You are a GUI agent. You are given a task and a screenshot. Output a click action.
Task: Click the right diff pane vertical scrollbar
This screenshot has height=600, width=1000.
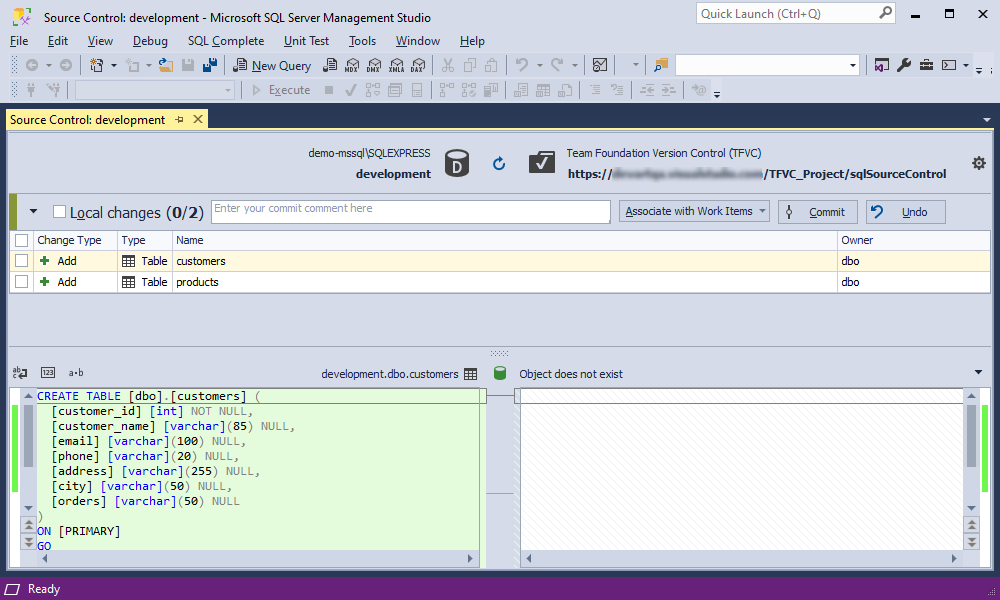971,451
